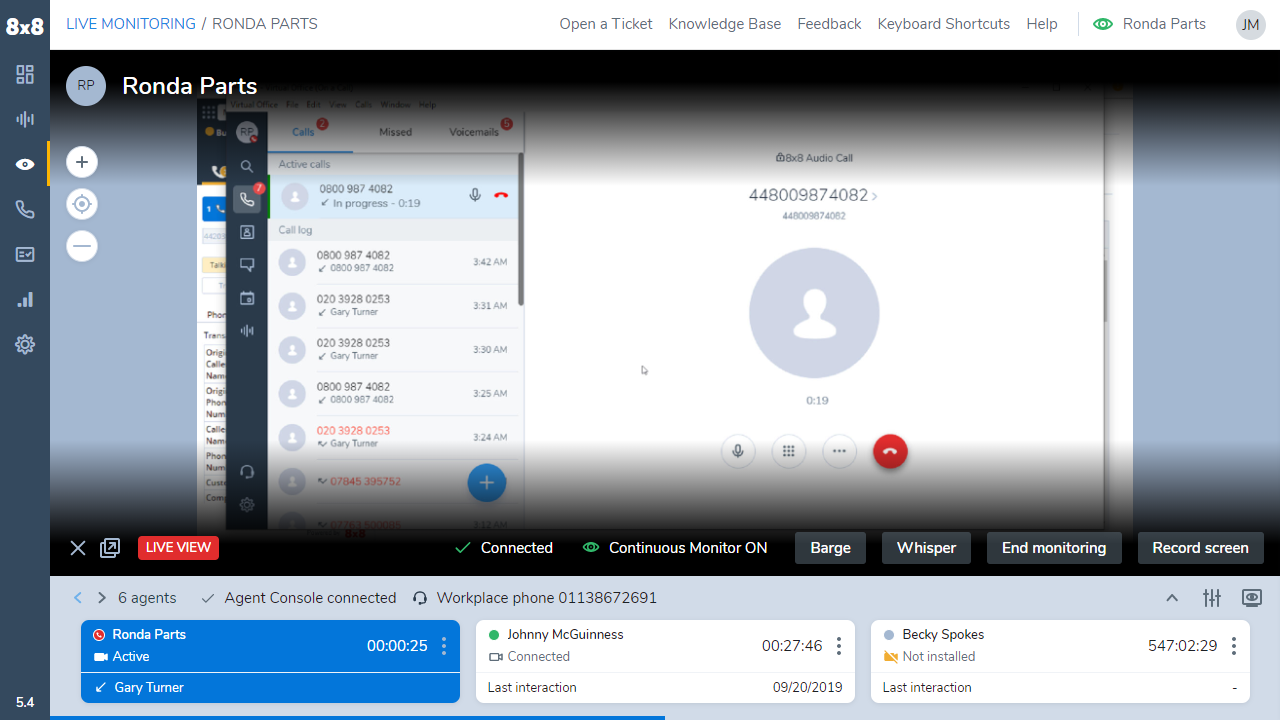Open the Knowledge Base link
Image resolution: width=1280 pixels, height=720 pixels.
725,24
